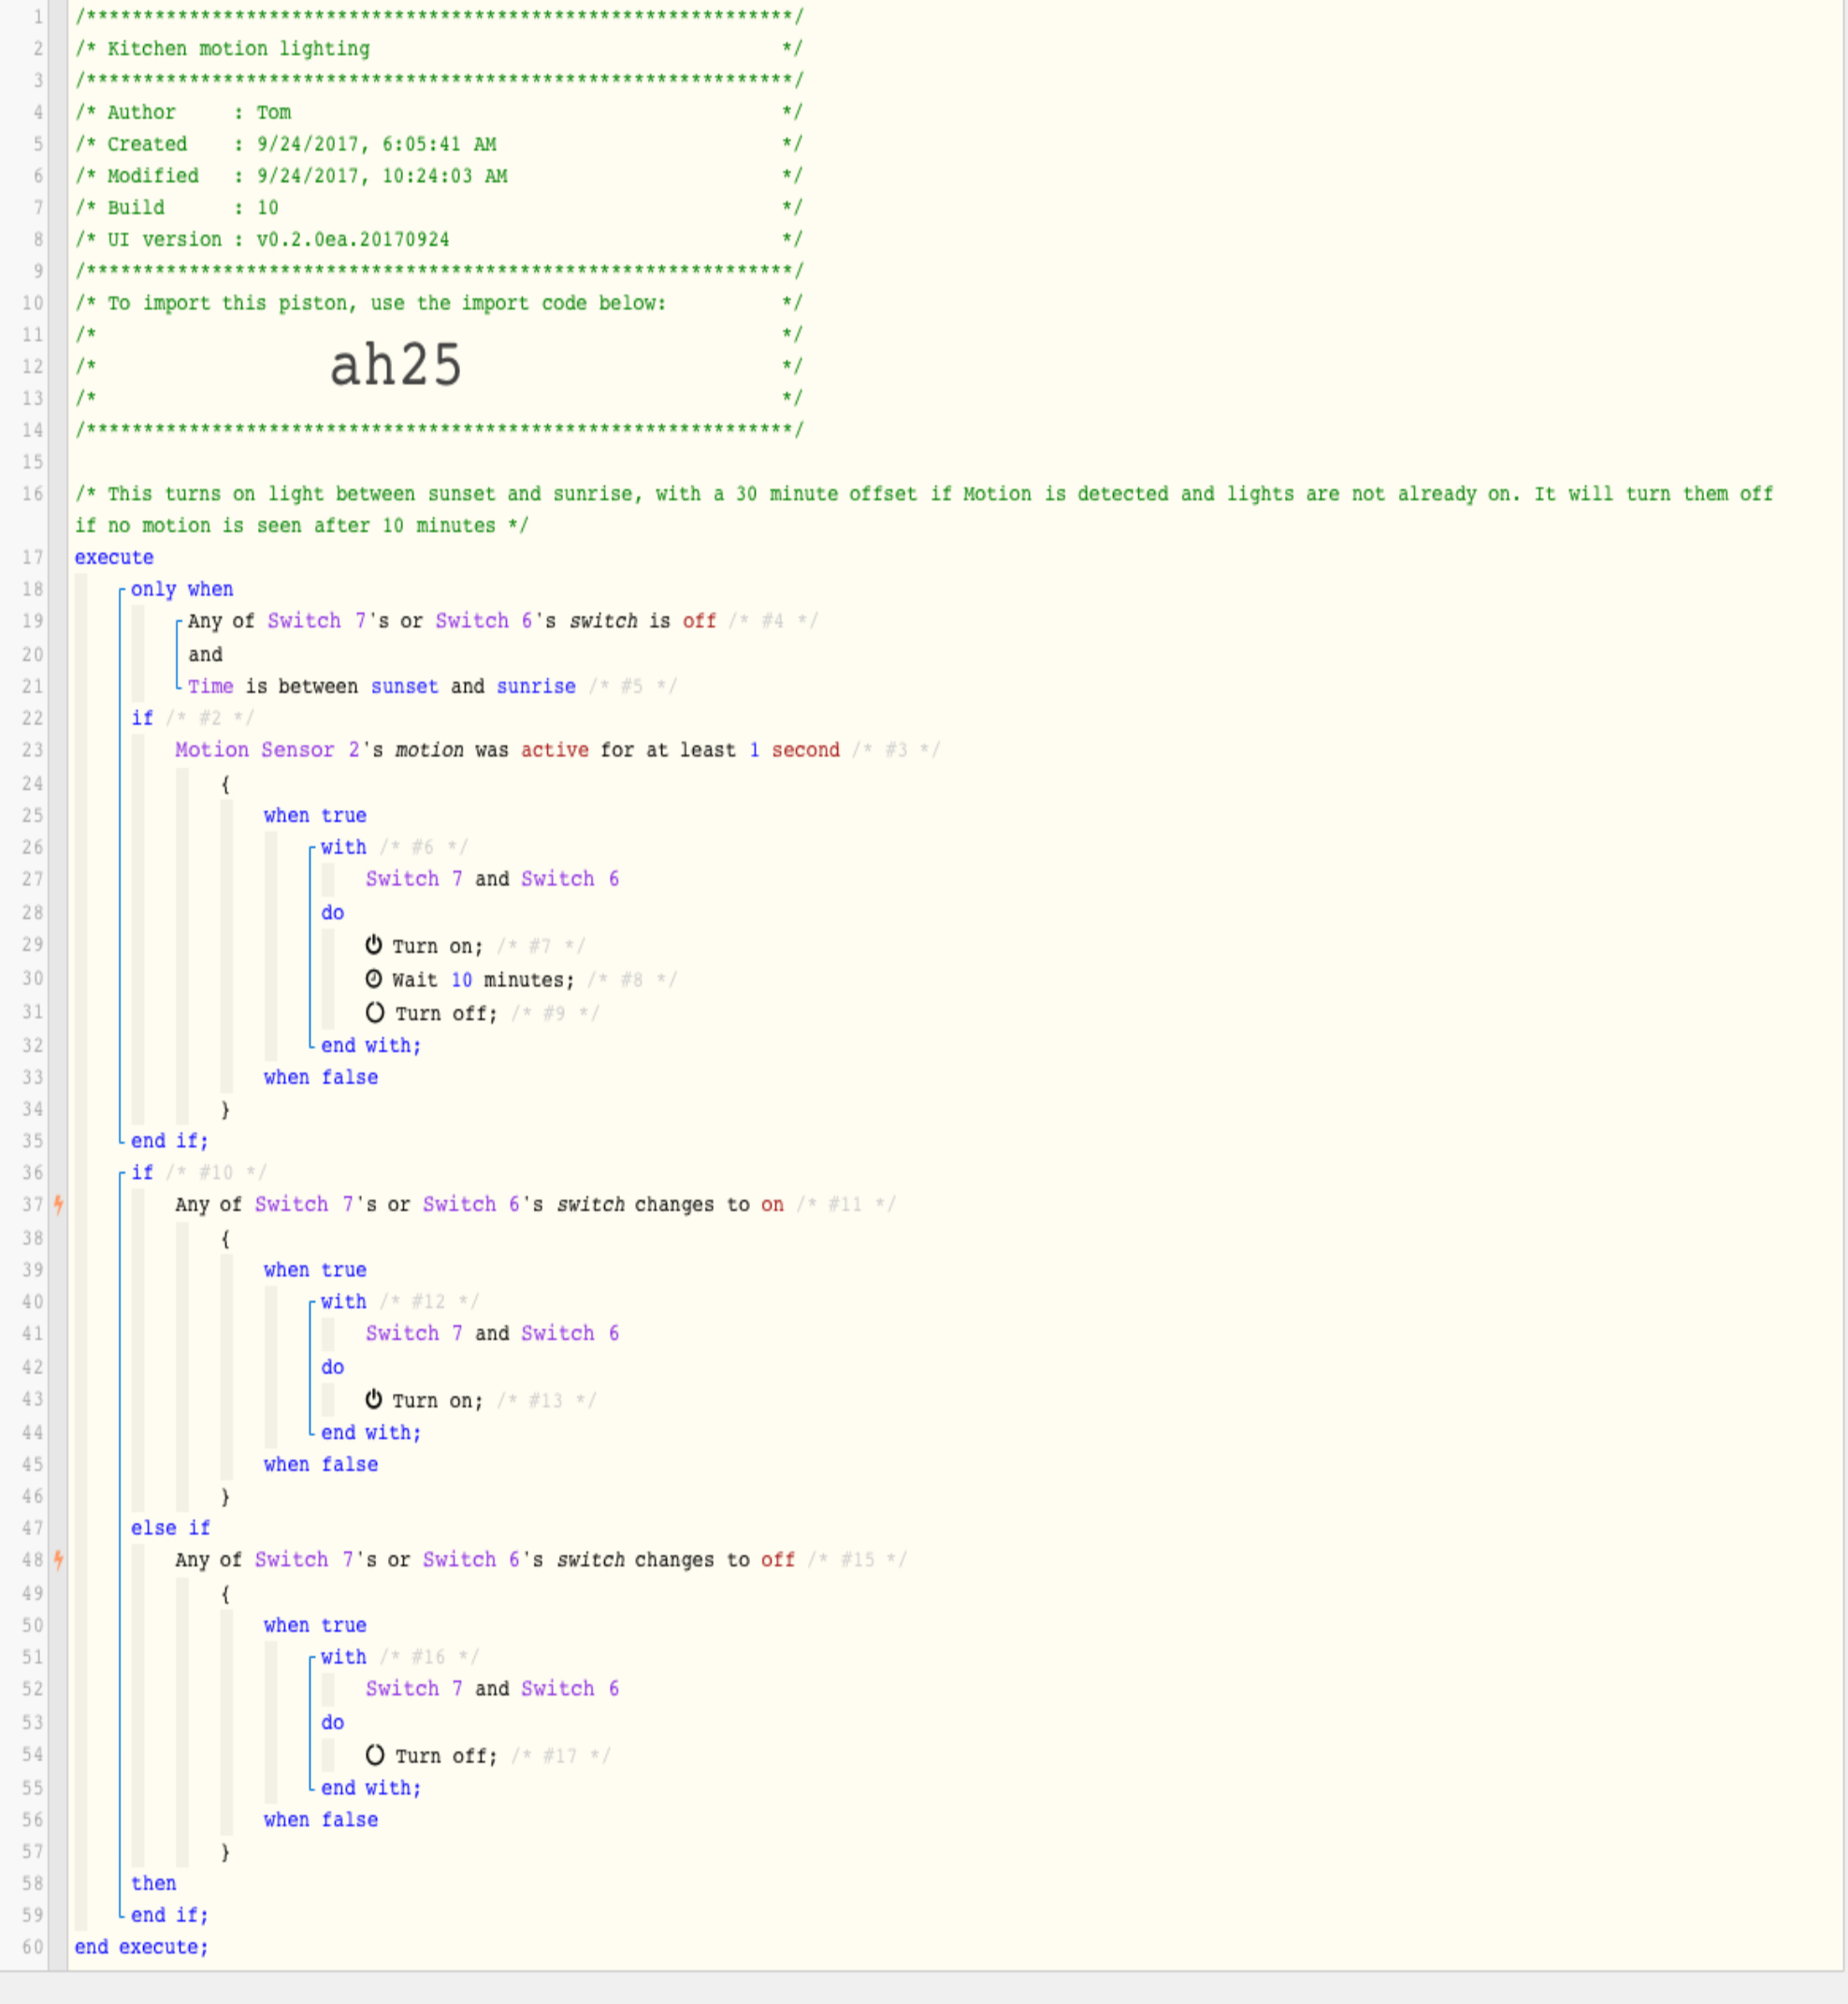Screen dimensions: 1848x2004
Task: Click 'end if;' on line 35
Action: point(170,1141)
